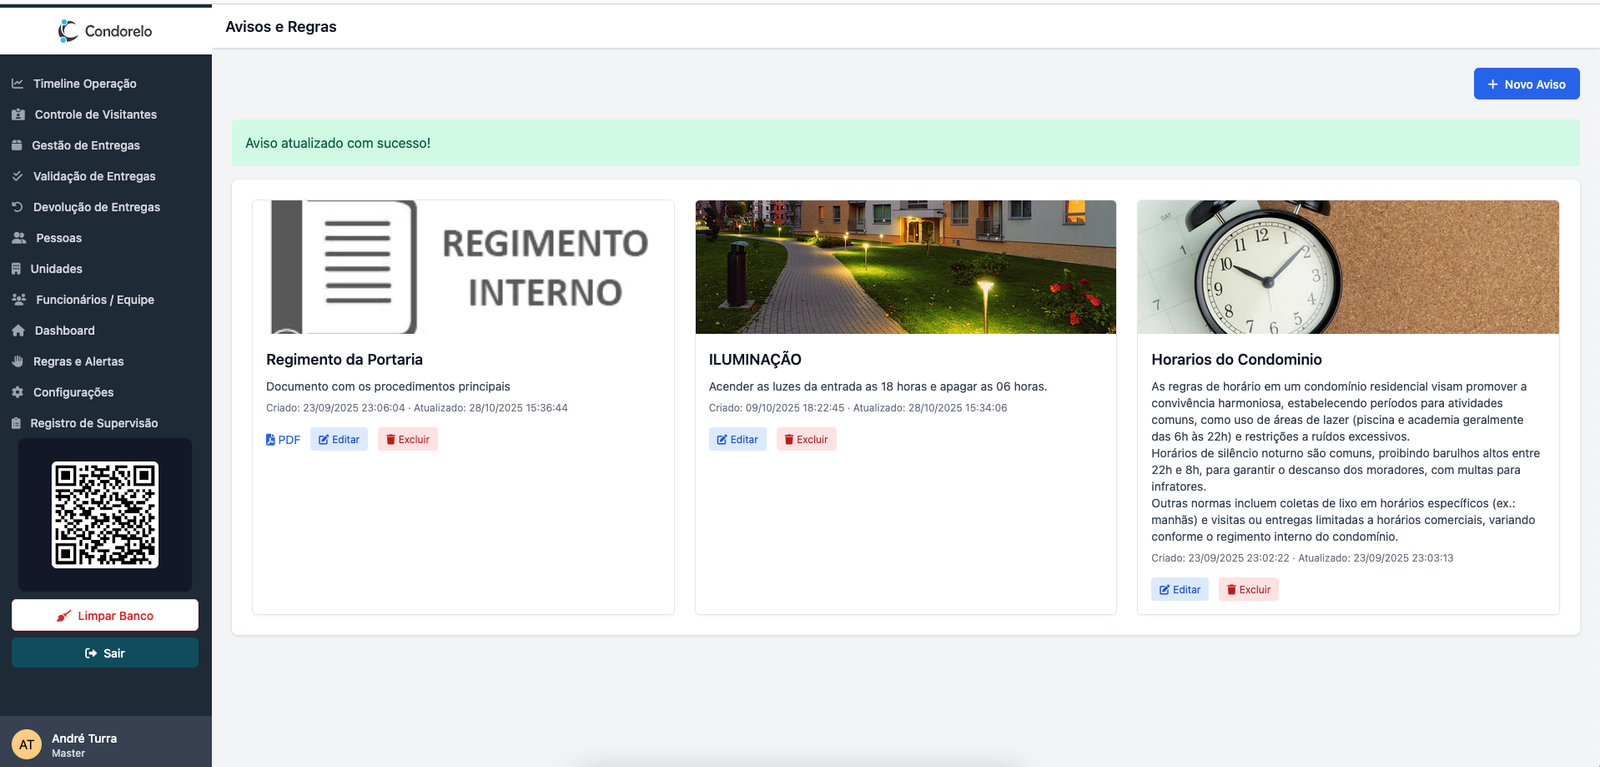The width and height of the screenshot is (1600, 767).
Task: Click the Unidades building icon
Action: tap(16, 269)
